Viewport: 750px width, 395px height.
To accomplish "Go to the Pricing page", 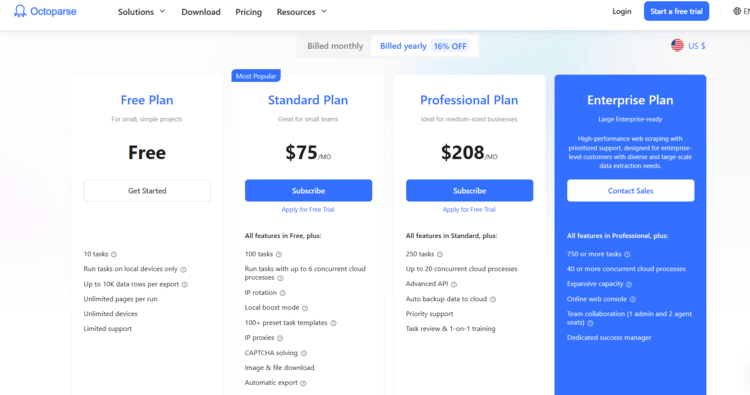I will [x=249, y=12].
